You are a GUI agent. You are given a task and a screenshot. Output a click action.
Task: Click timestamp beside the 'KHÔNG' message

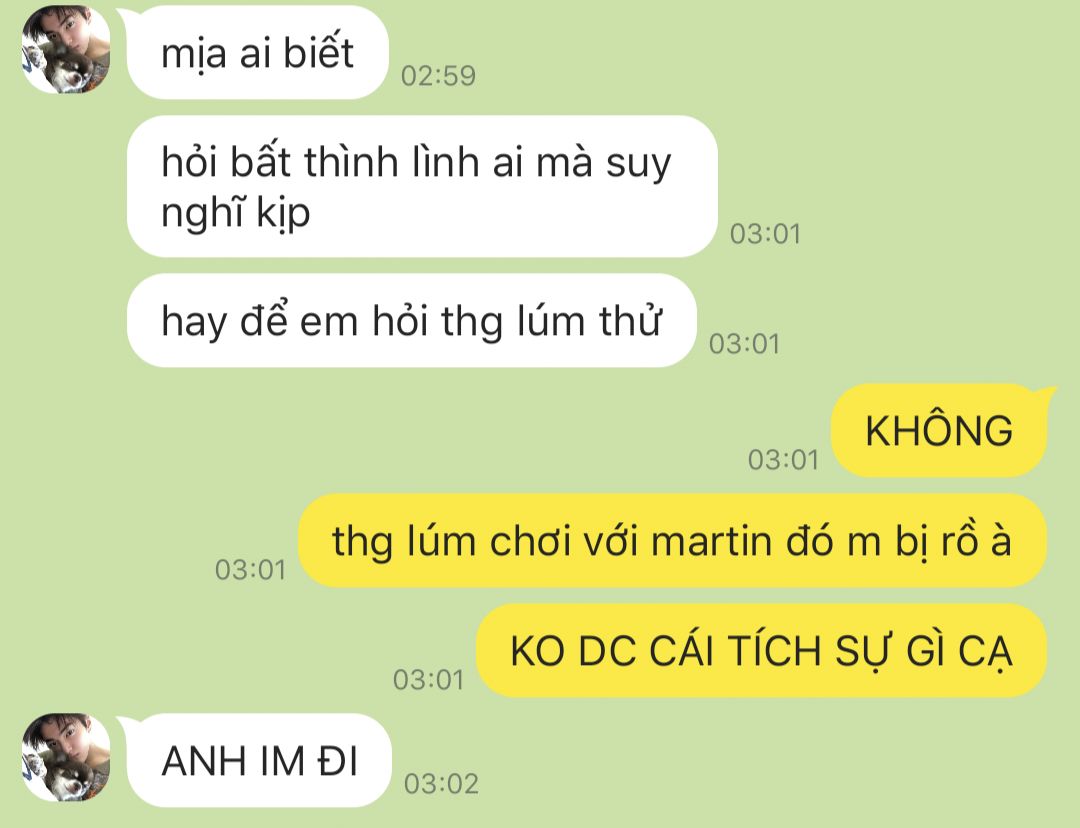click(783, 460)
